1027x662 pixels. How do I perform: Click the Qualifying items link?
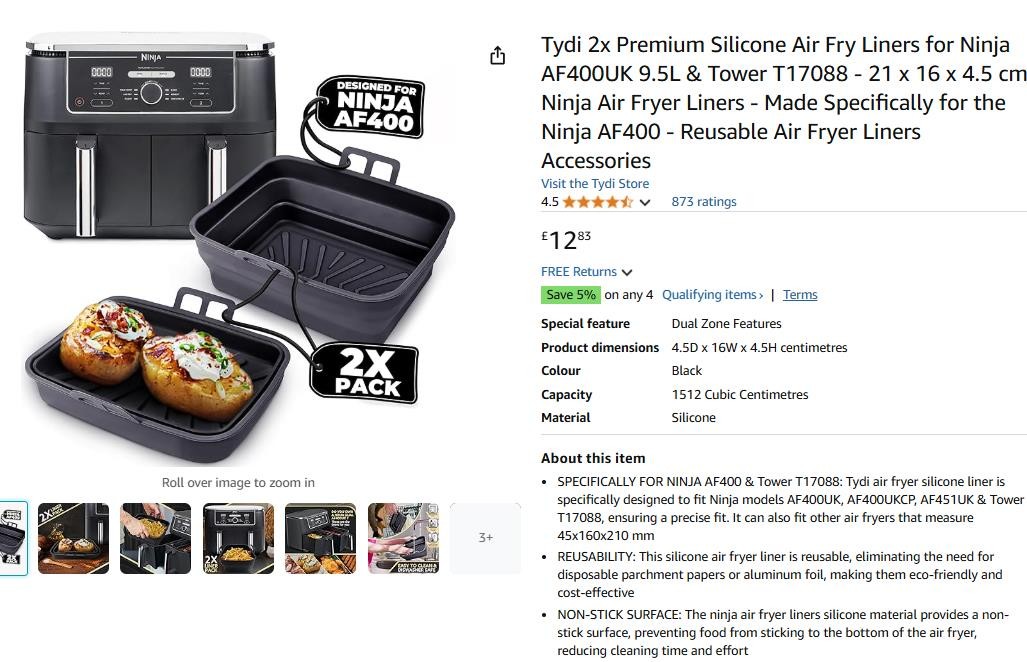click(712, 295)
